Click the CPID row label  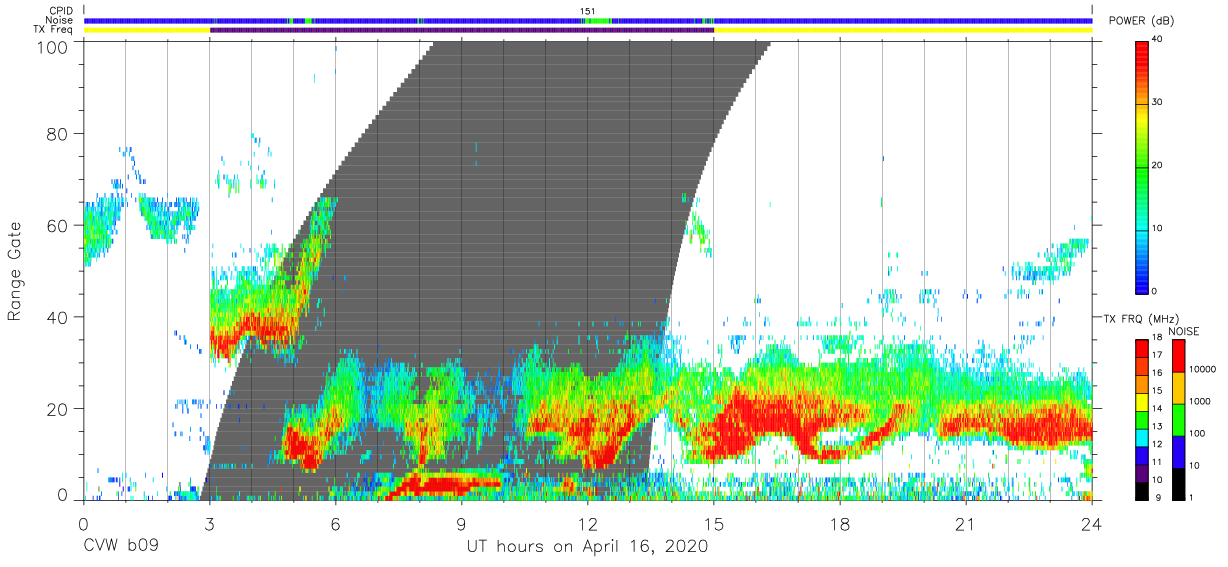pos(60,11)
